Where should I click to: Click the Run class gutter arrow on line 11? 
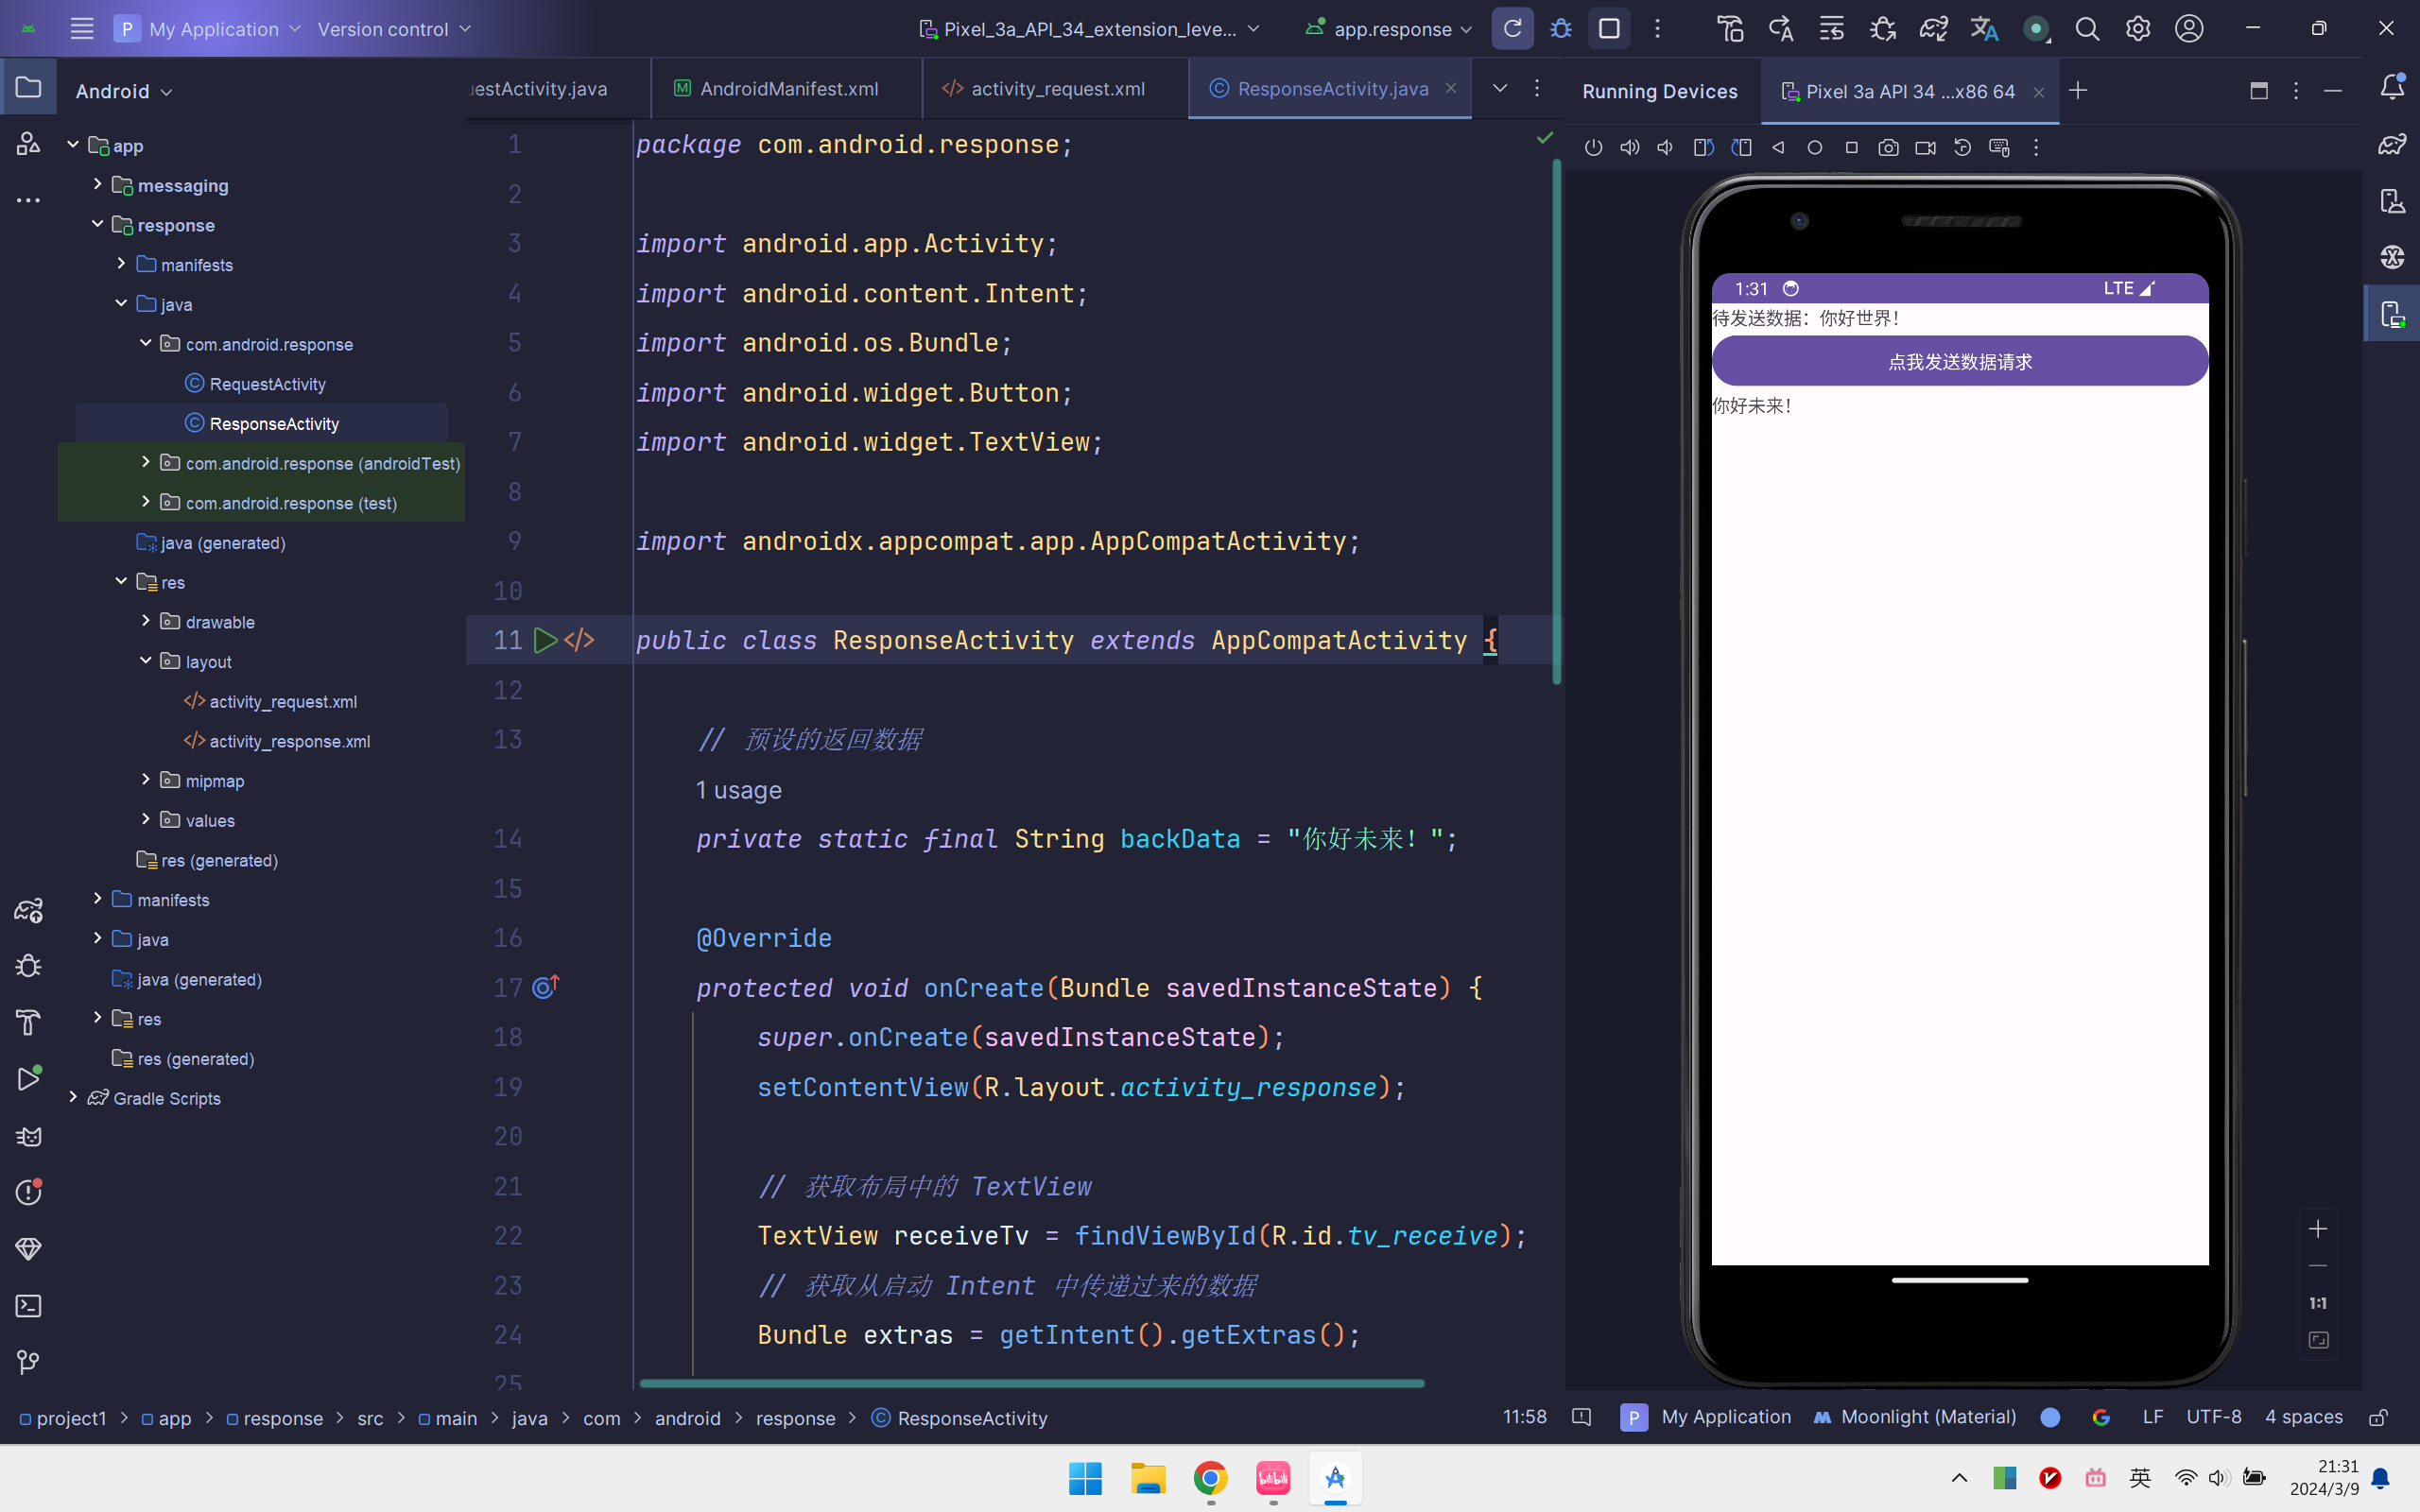545,640
